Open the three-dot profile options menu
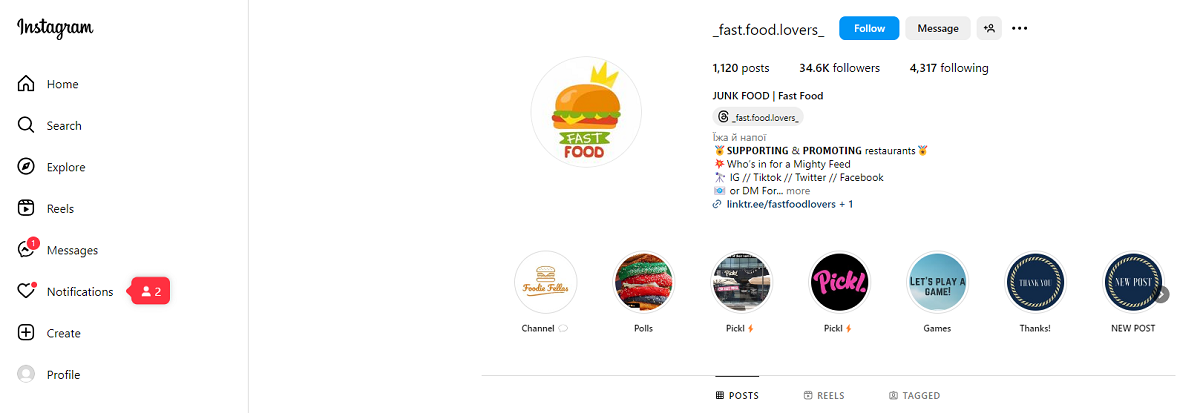 [1020, 28]
